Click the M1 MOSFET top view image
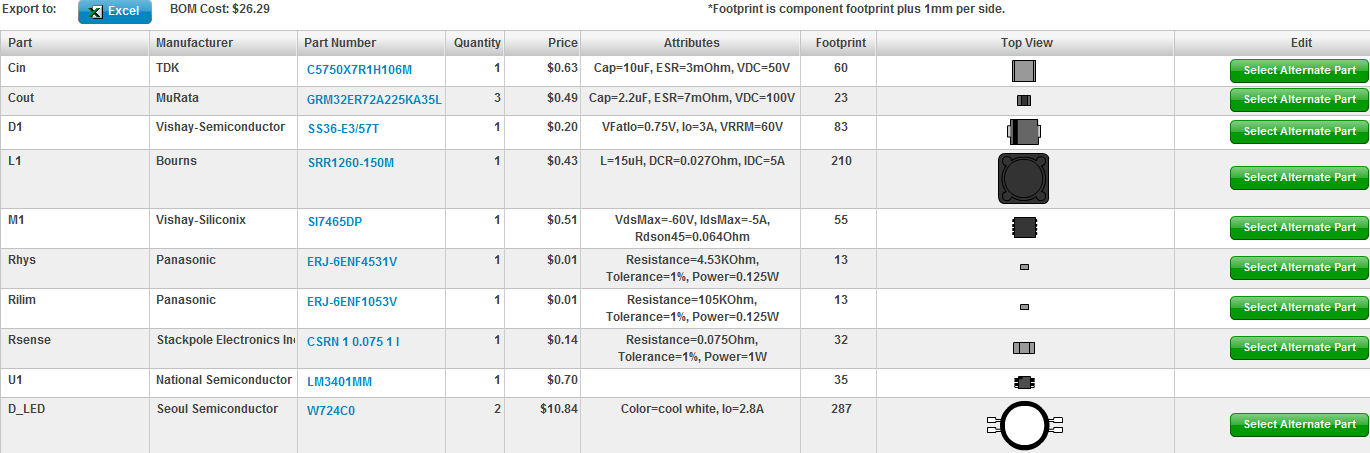The width and height of the screenshot is (1370, 453). 1025,228
